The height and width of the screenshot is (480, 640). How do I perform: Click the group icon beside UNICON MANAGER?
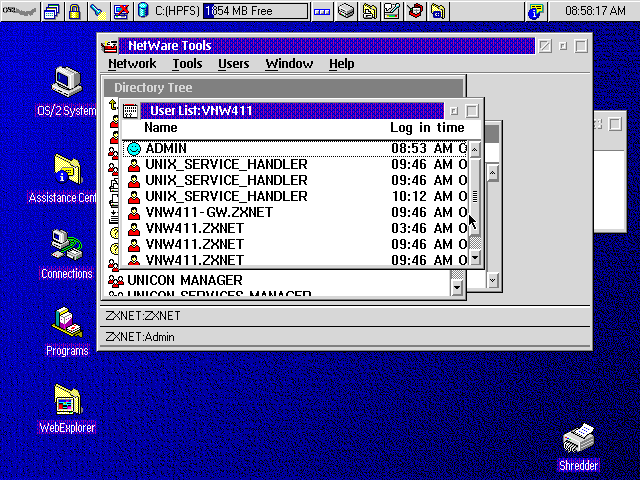116,280
